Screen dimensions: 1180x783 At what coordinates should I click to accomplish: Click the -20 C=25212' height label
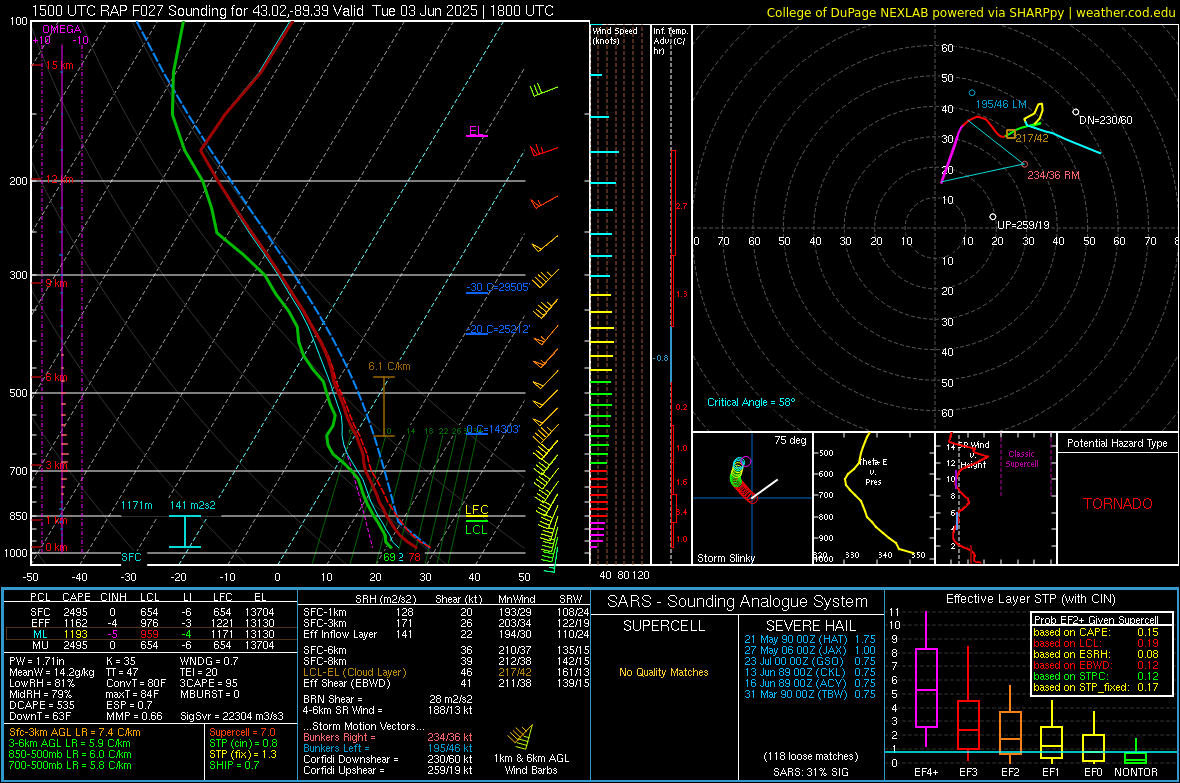pos(497,329)
